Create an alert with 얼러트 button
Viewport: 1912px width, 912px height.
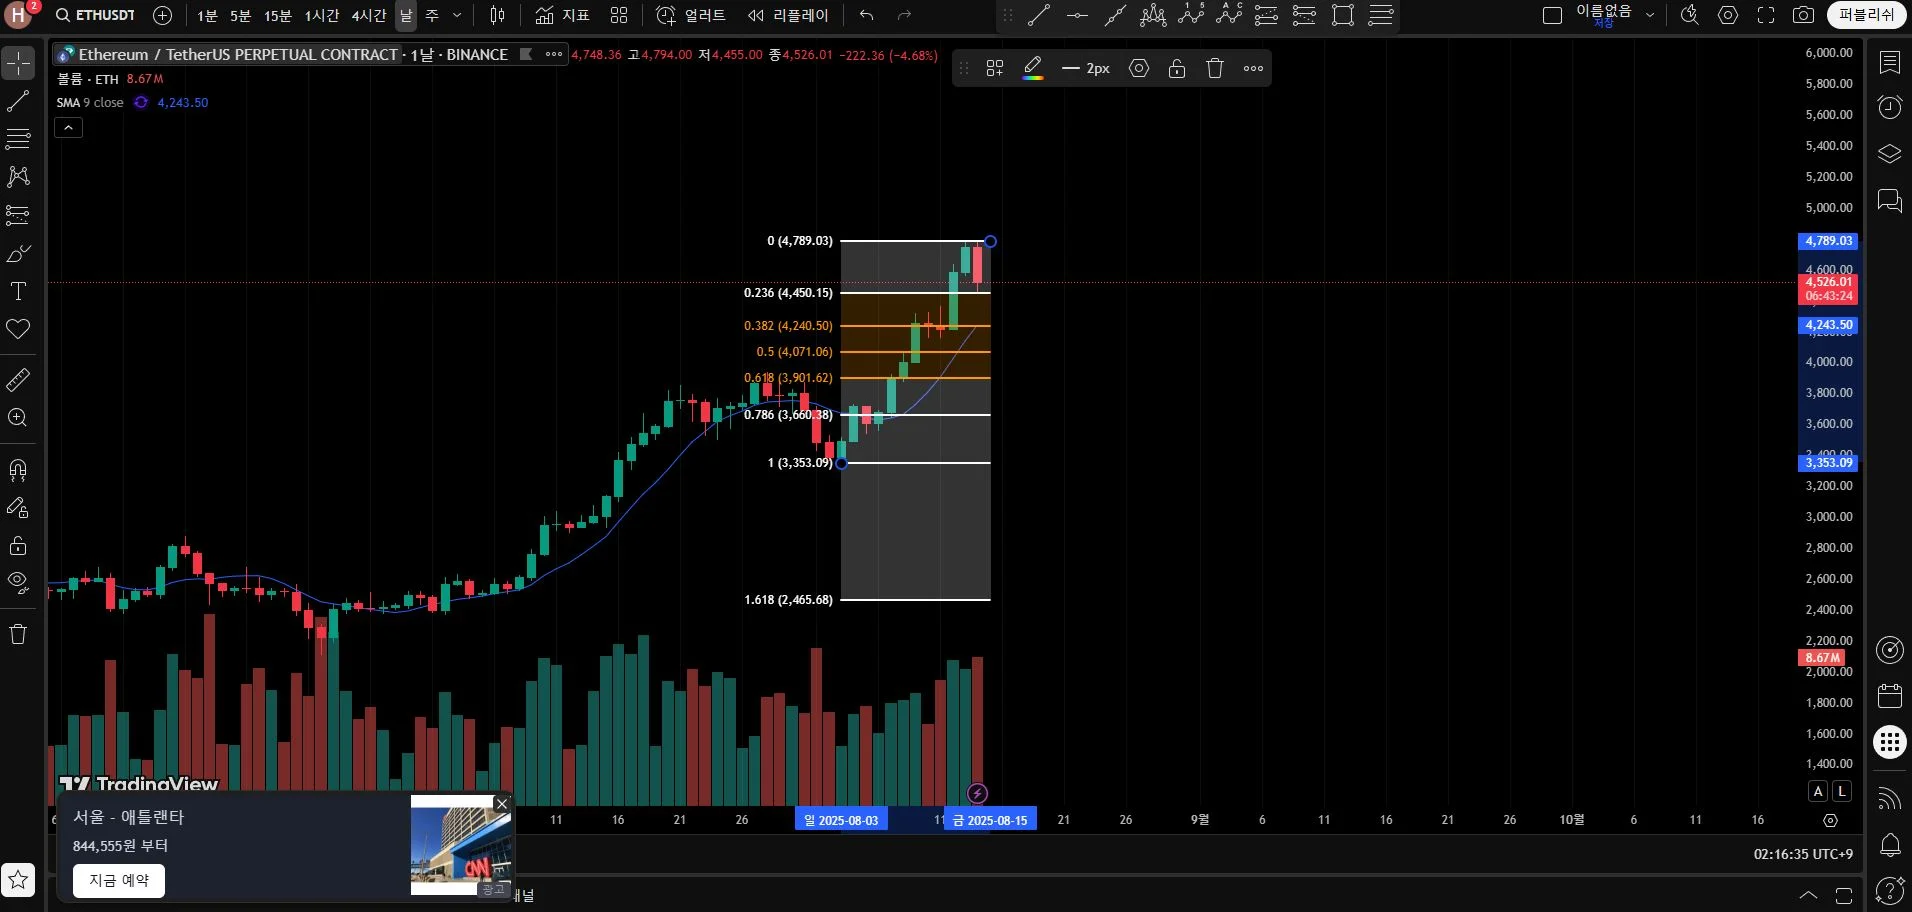(x=691, y=15)
